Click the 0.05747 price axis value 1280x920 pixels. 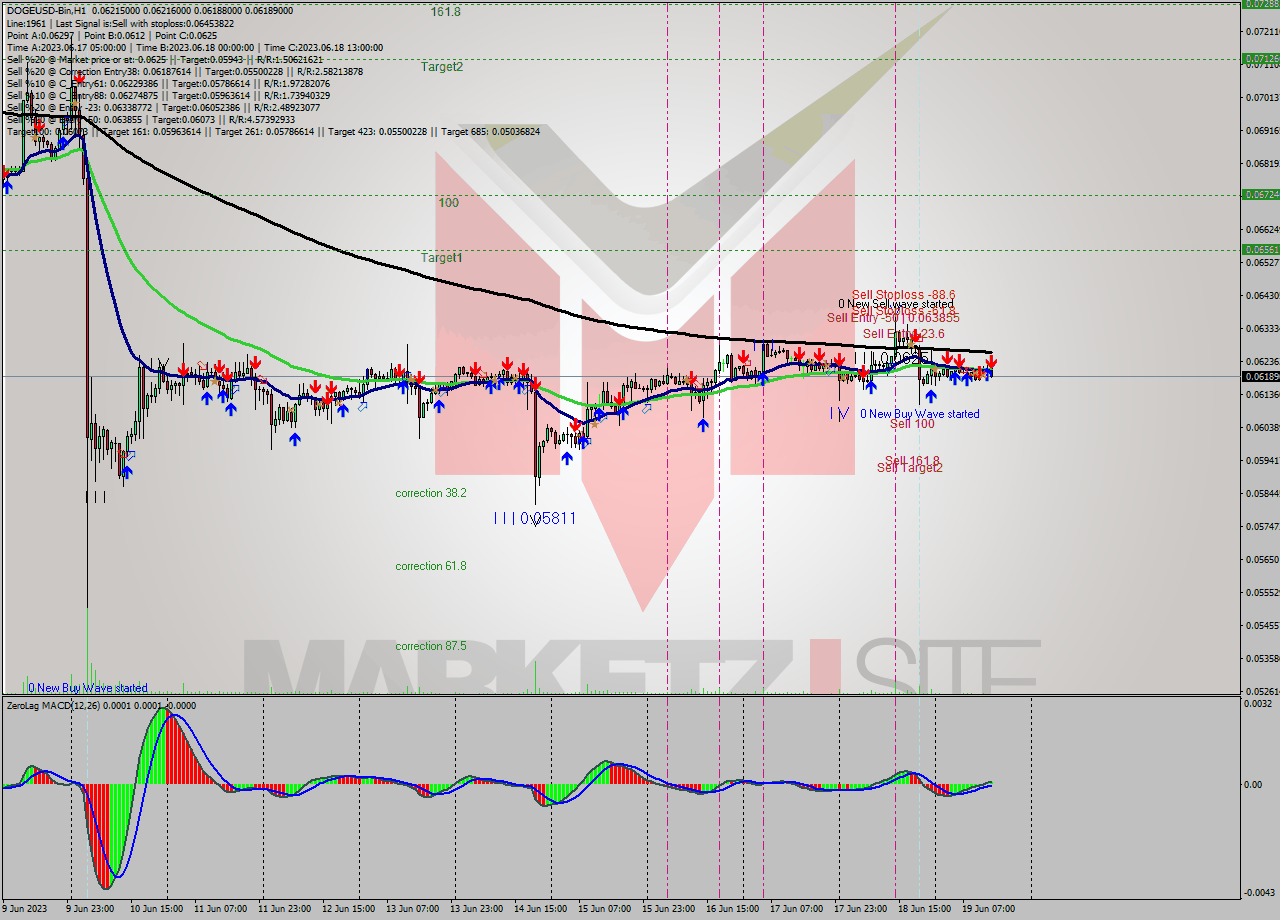point(1261,526)
